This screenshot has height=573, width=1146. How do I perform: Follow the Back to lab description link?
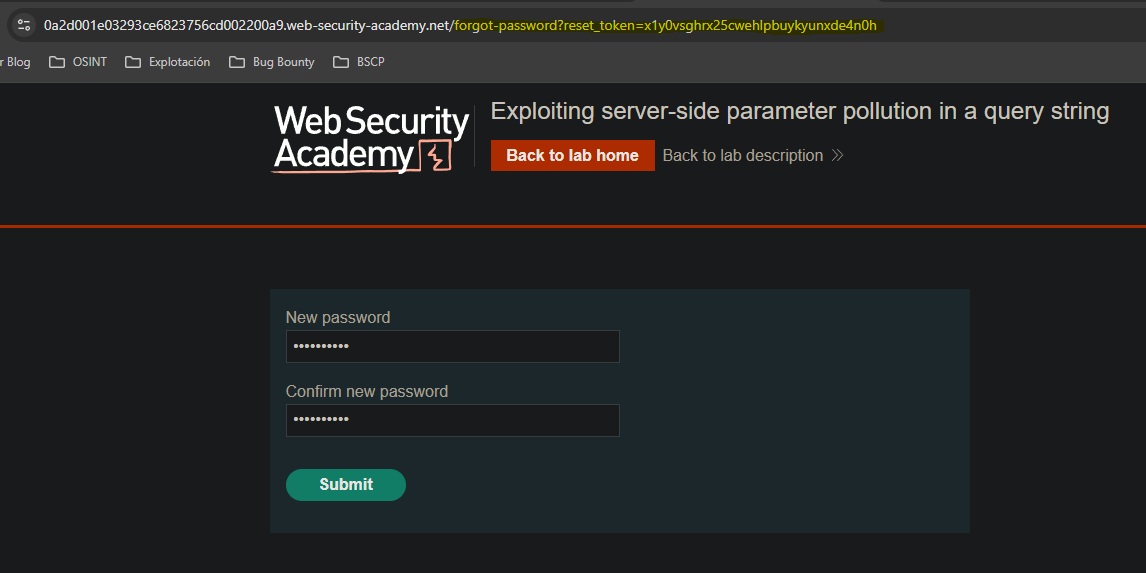tap(742, 156)
